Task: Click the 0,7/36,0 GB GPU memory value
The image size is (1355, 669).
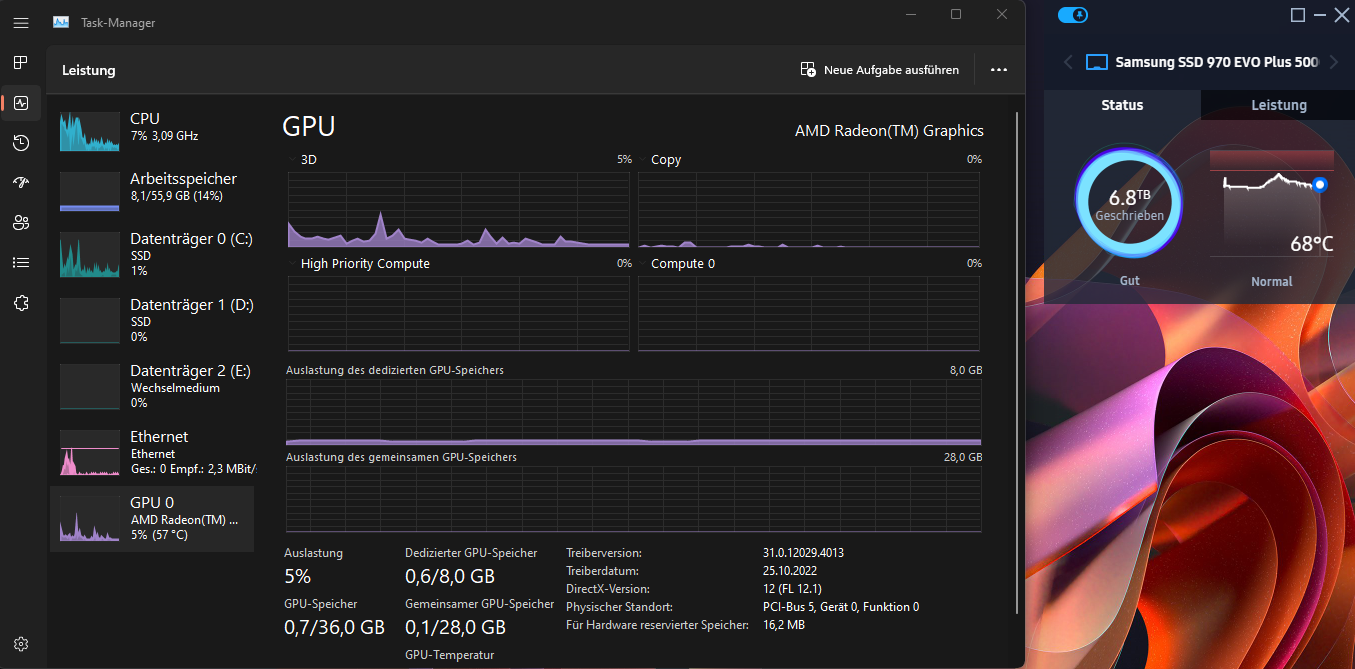Action: click(x=335, y=627)
